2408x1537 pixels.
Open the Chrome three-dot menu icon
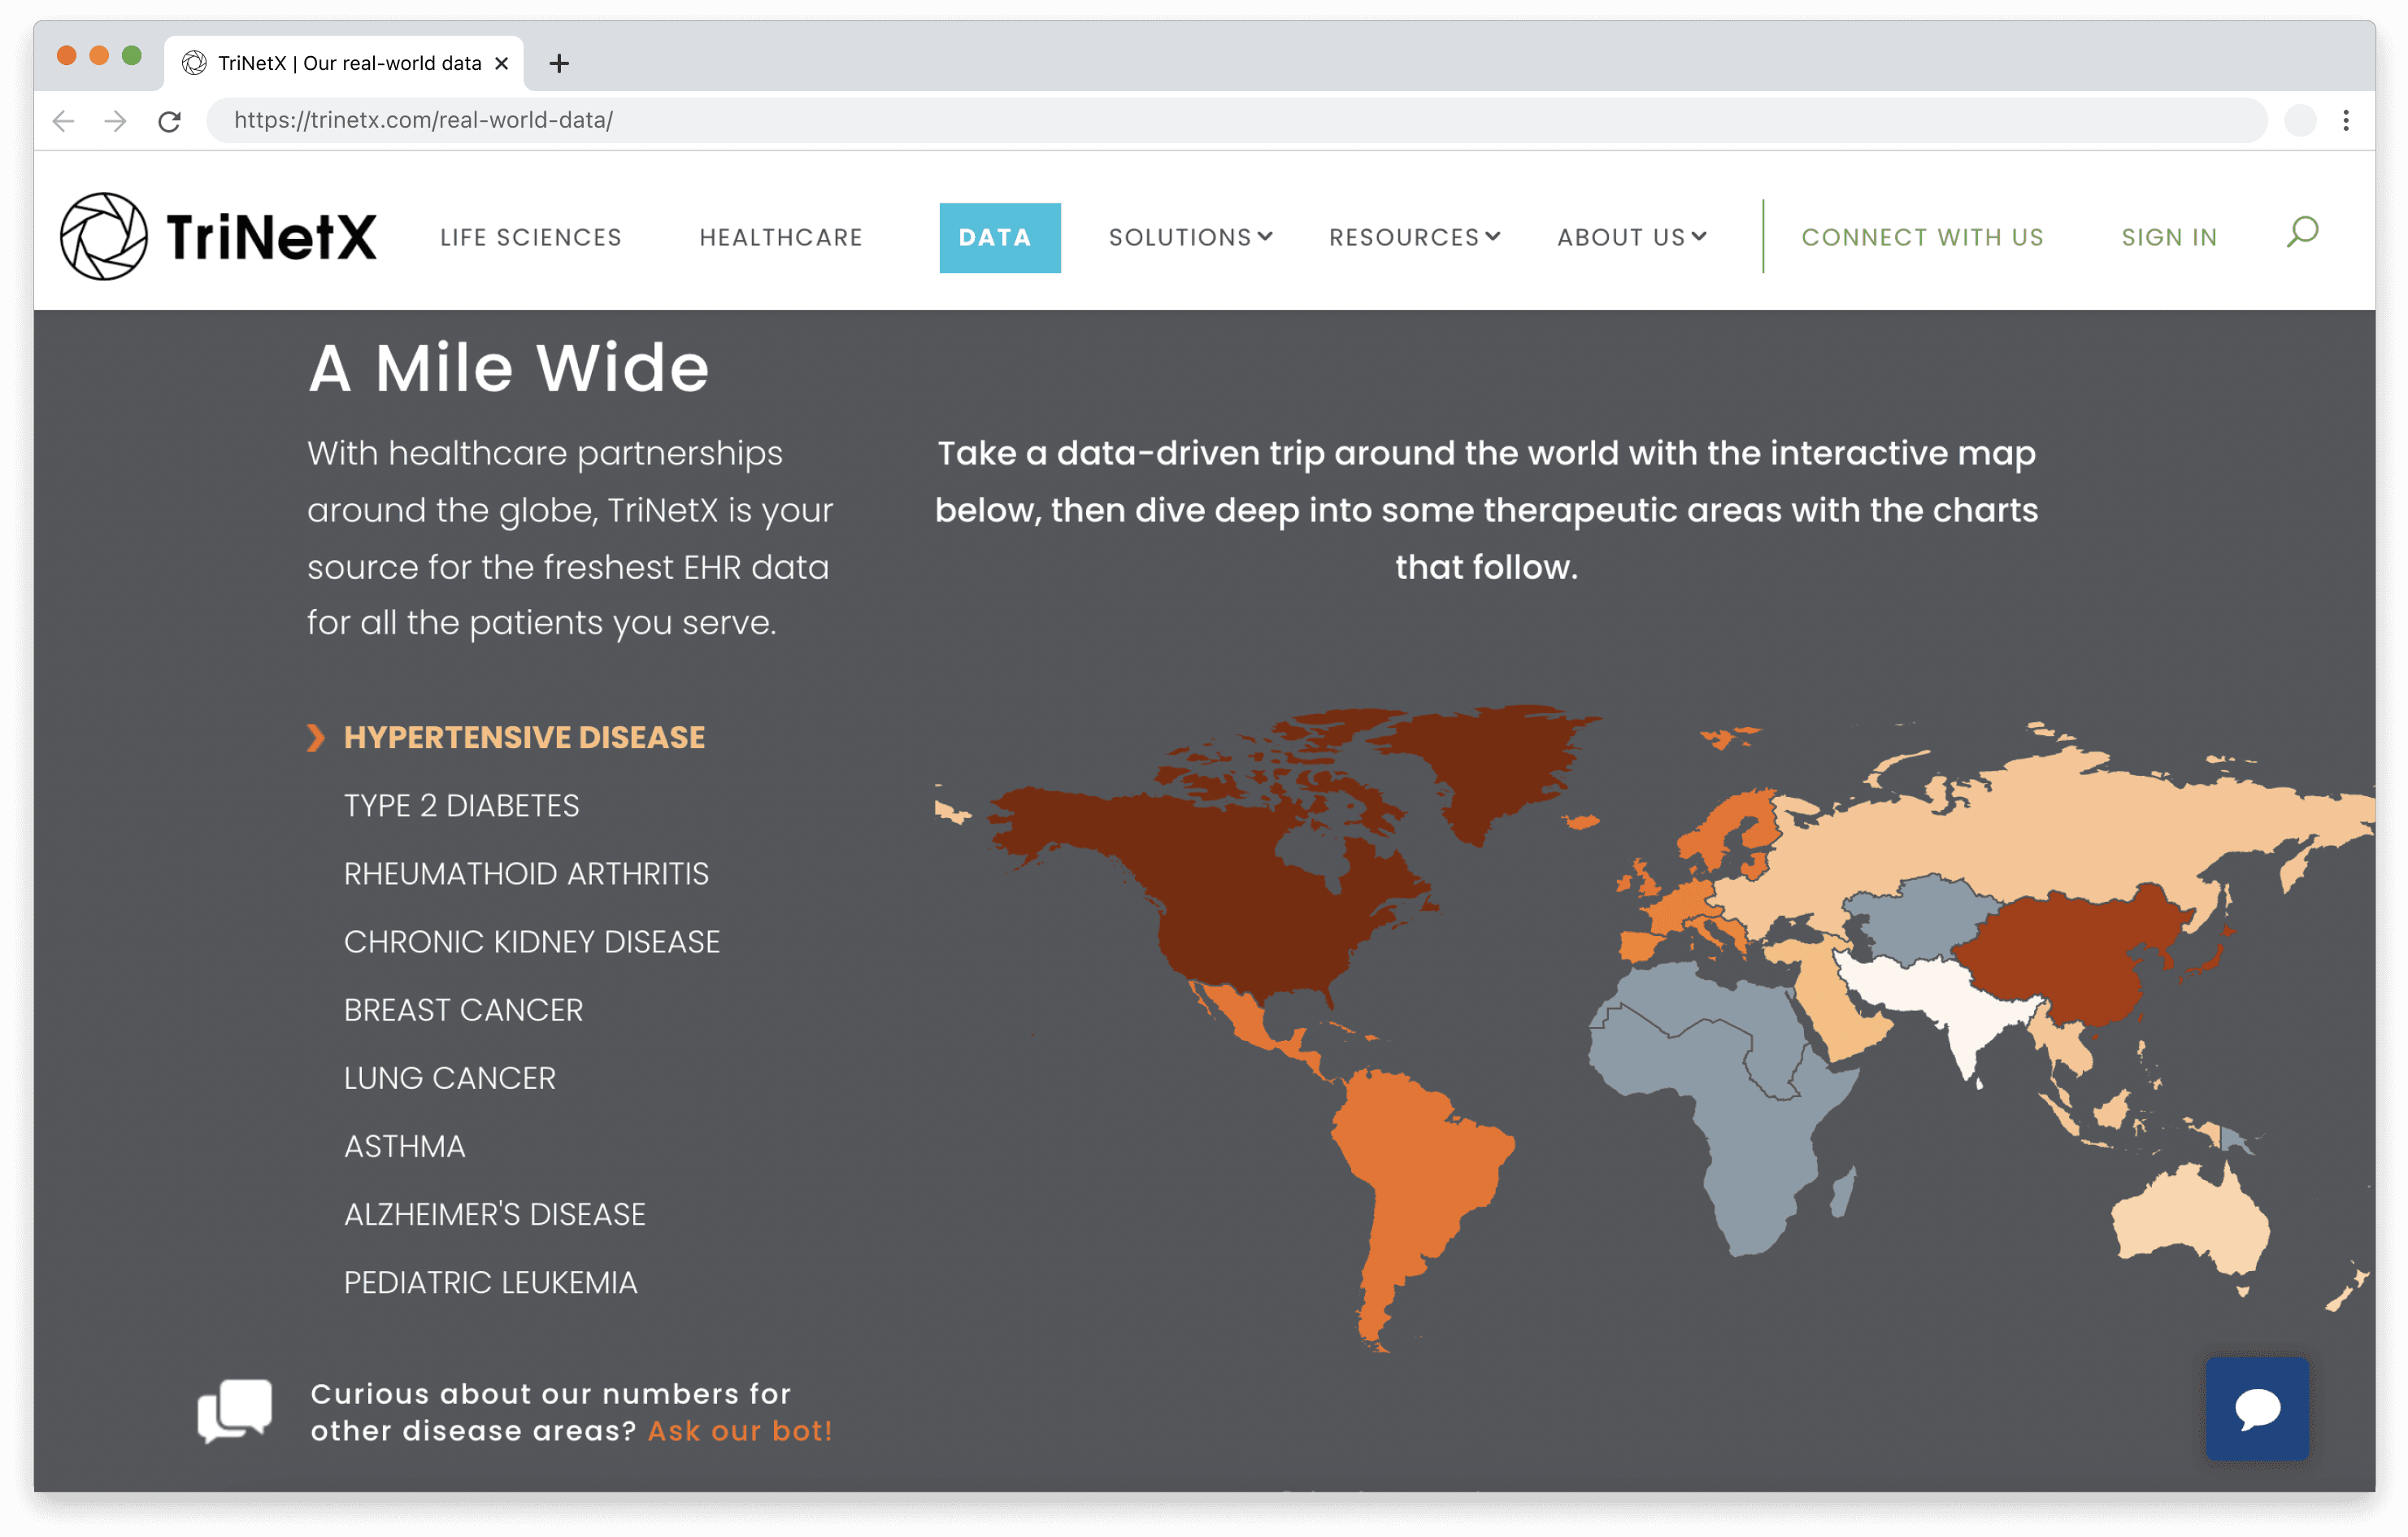click(x=2346, y=120)
